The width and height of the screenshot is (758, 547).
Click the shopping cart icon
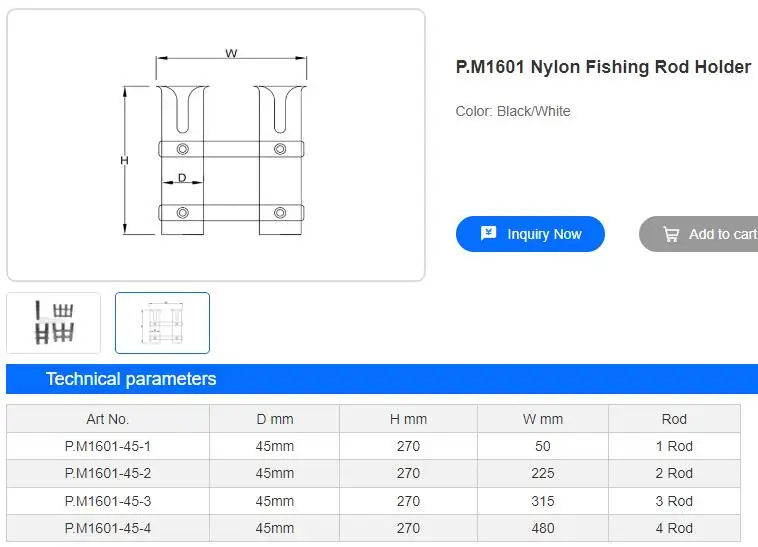(x=671, y=235)
